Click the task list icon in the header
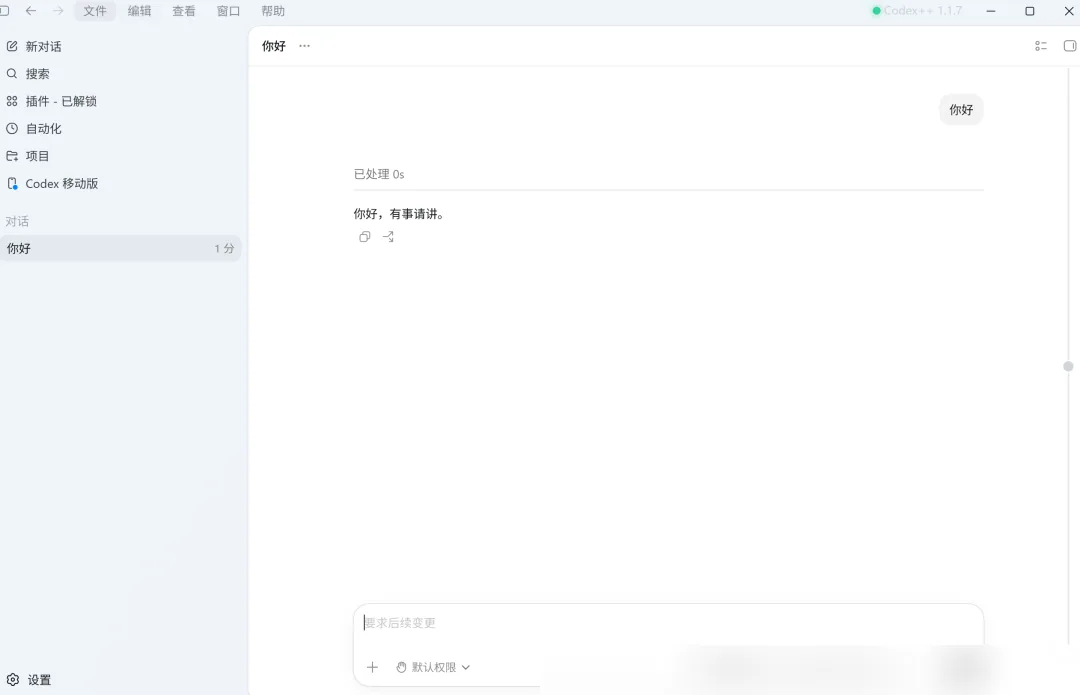Viewport: 1080px width, 695px height. 1041,46
